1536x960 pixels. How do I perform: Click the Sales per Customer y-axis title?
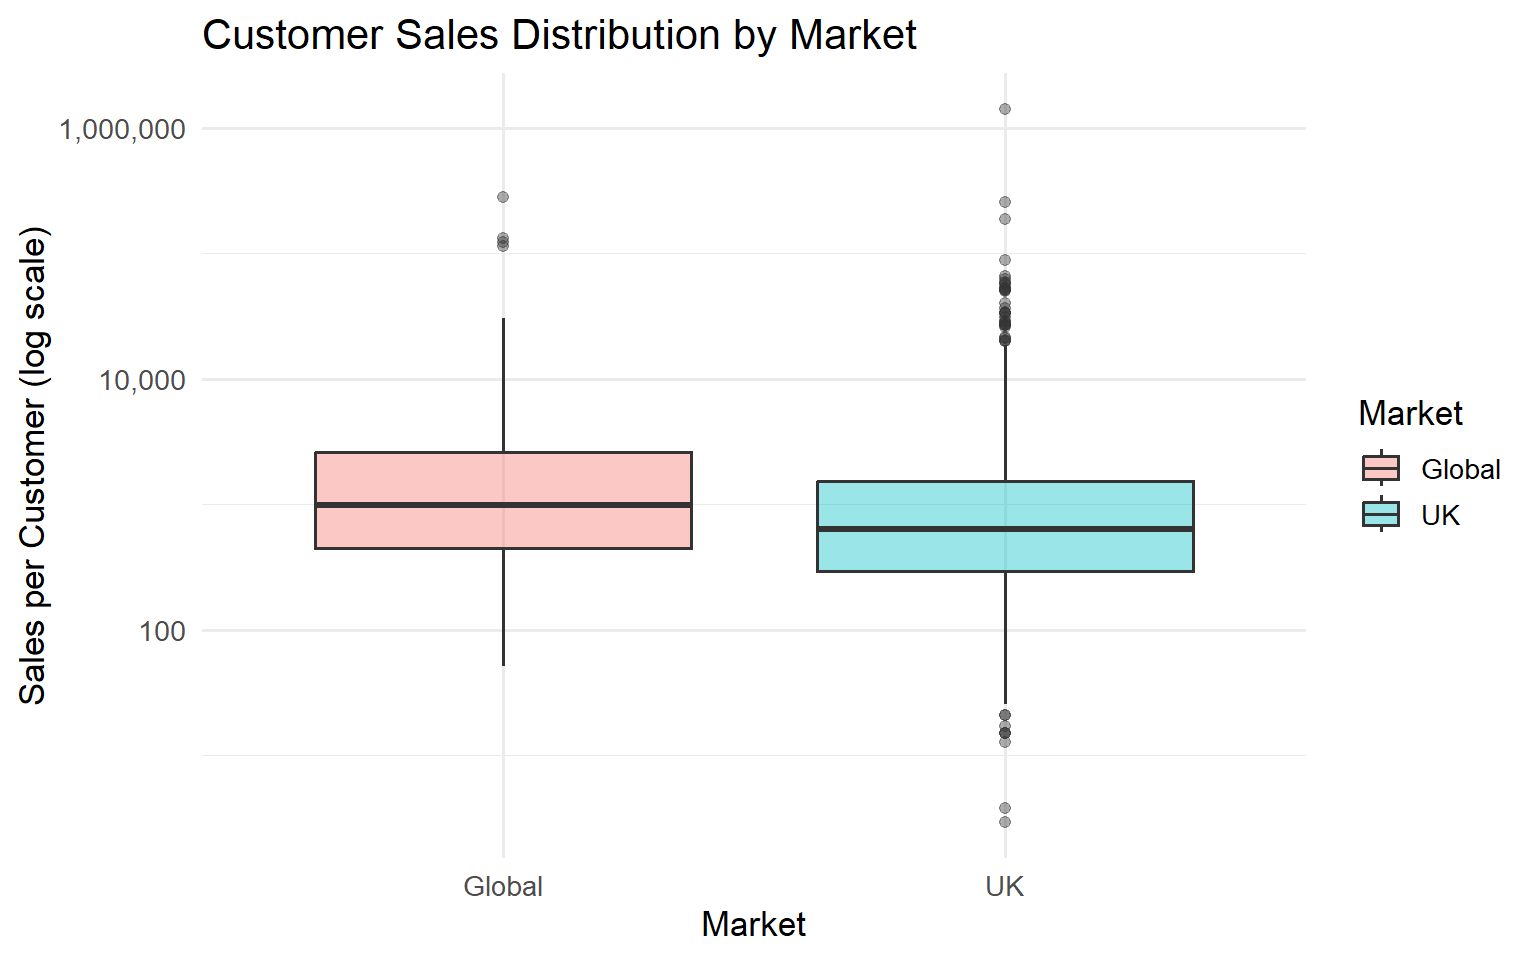pos(33,466)
